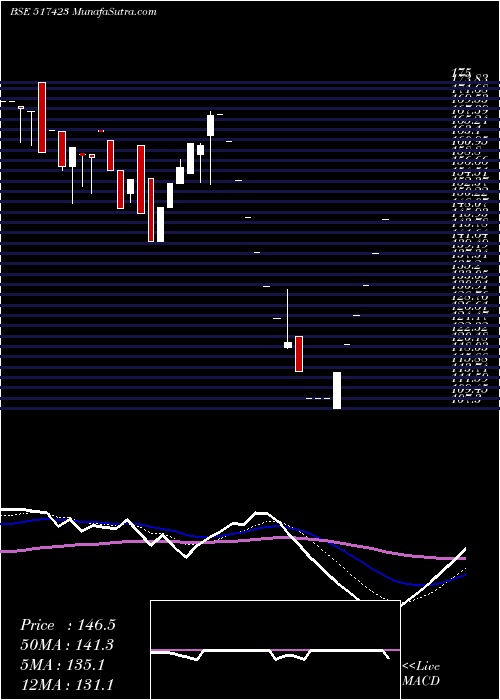Select the 12MA : 131.1 value
Screen dimensions: 500x700
coord(67,685)
